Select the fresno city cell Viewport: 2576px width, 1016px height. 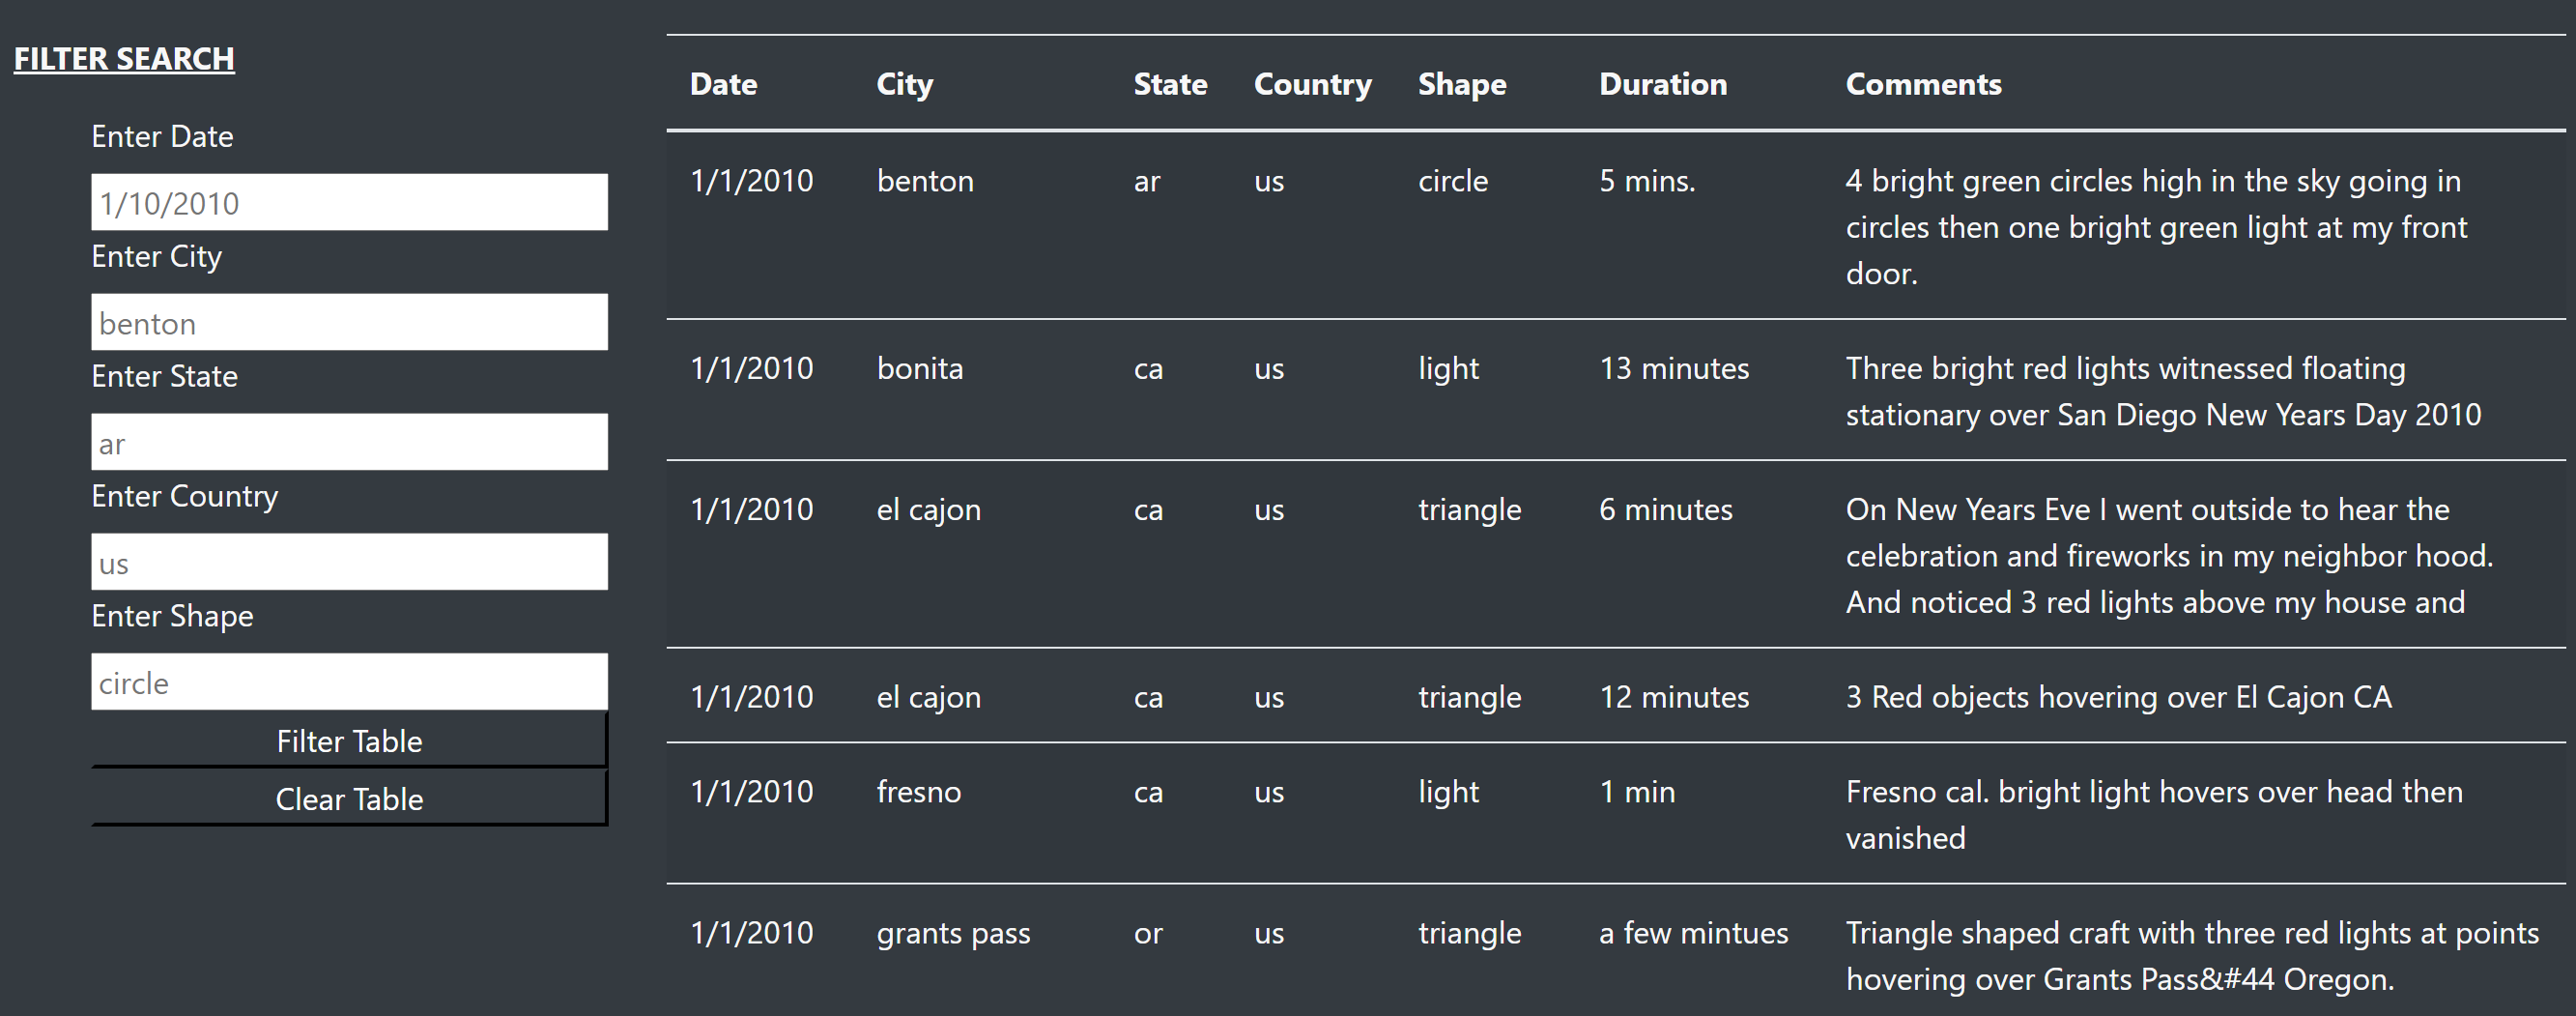click(x=919, y=792)
